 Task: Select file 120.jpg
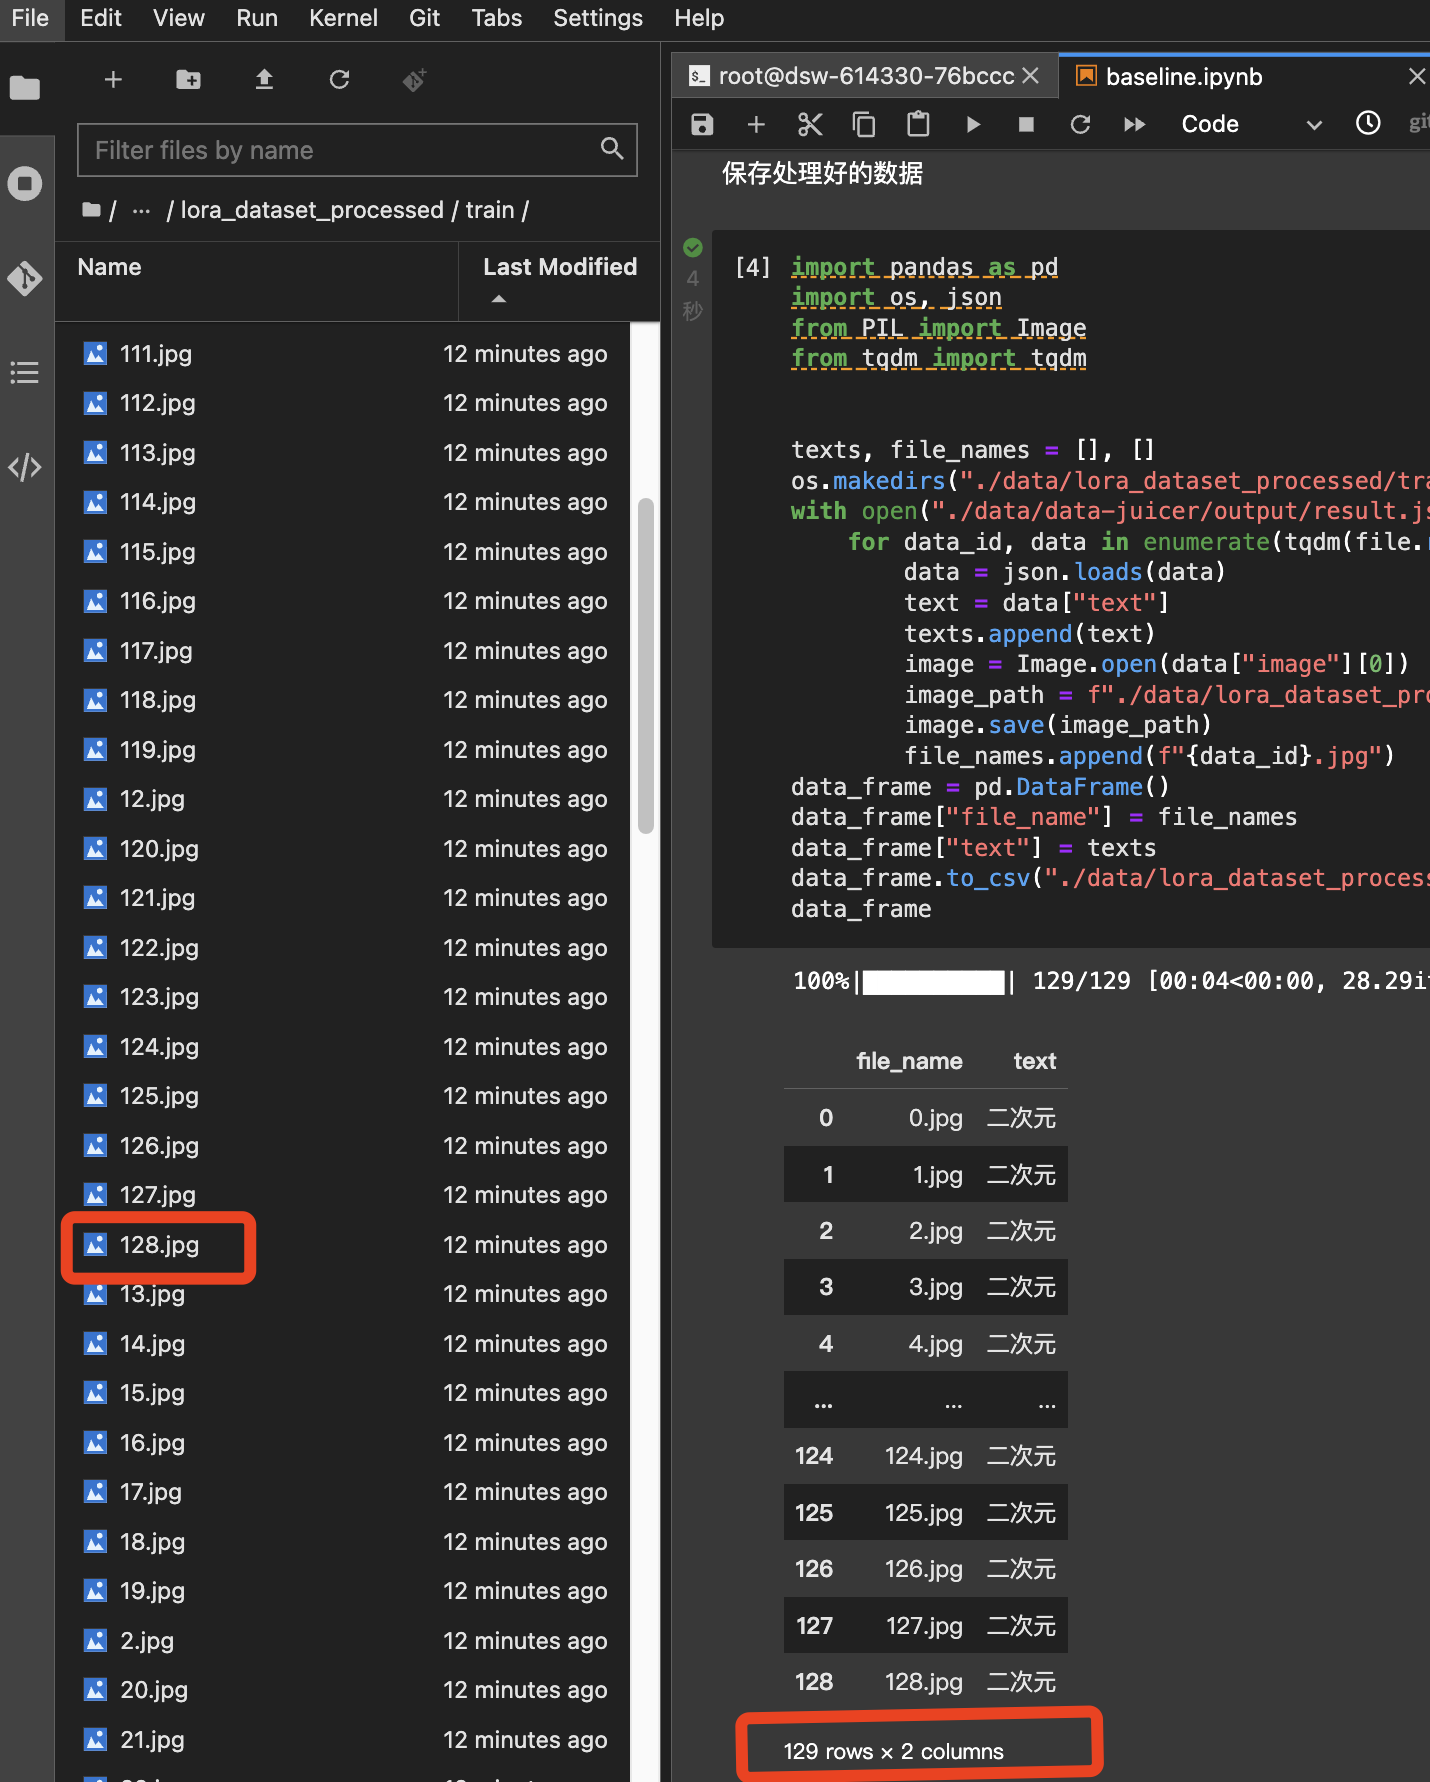click(343, 849)
